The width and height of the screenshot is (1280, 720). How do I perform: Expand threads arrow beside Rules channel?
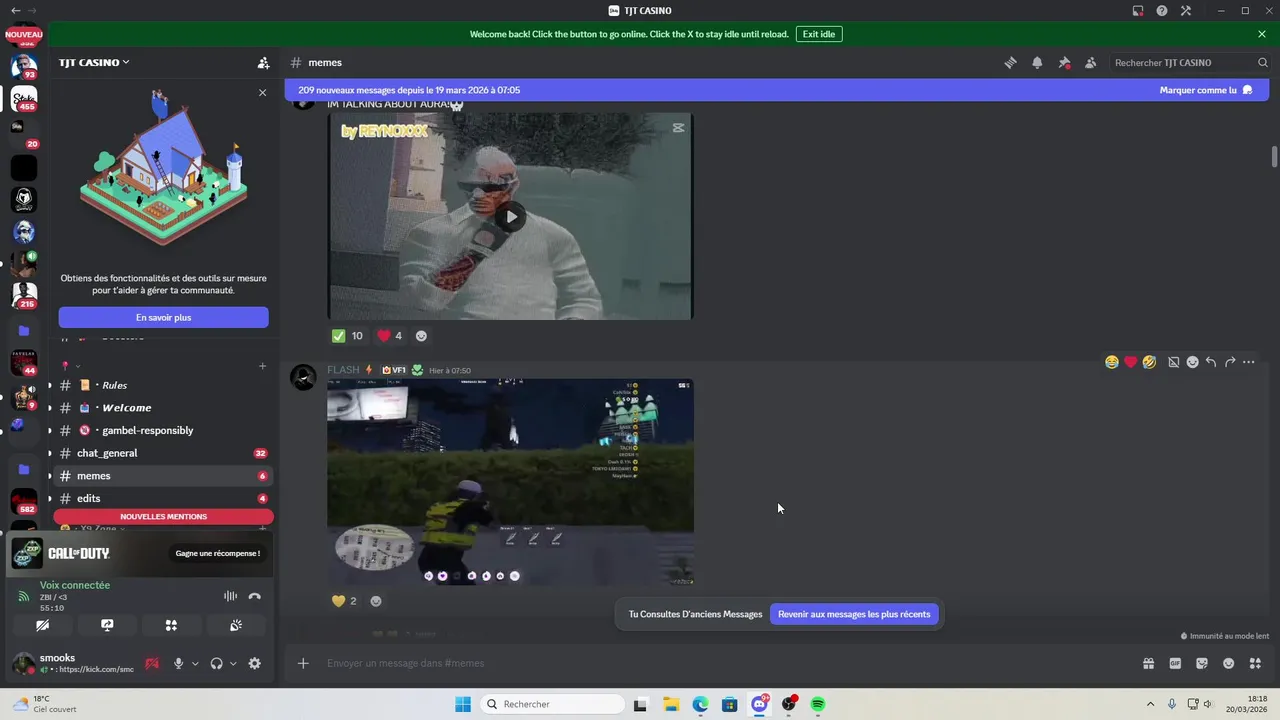click(x=50, y=385)
